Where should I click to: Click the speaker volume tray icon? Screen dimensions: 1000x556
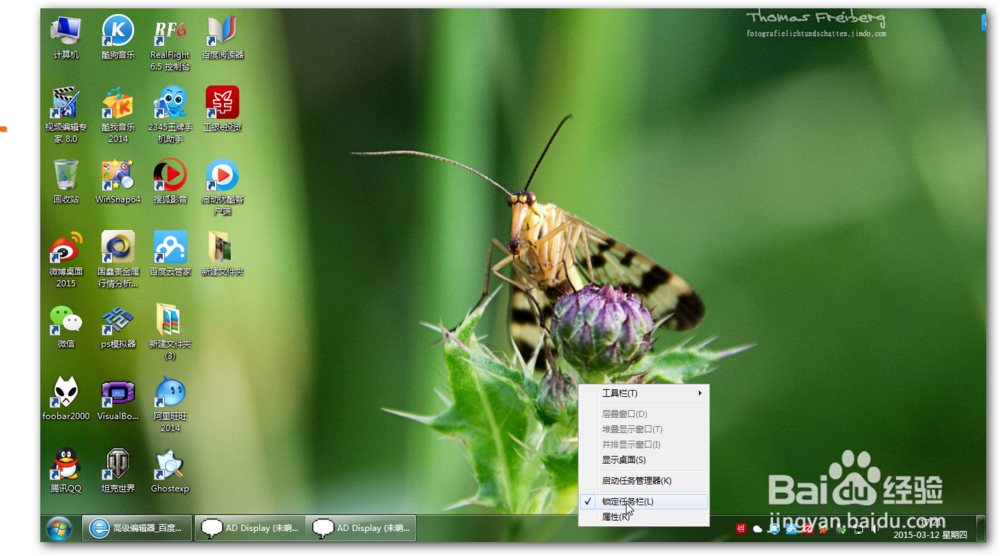(874, 529)
